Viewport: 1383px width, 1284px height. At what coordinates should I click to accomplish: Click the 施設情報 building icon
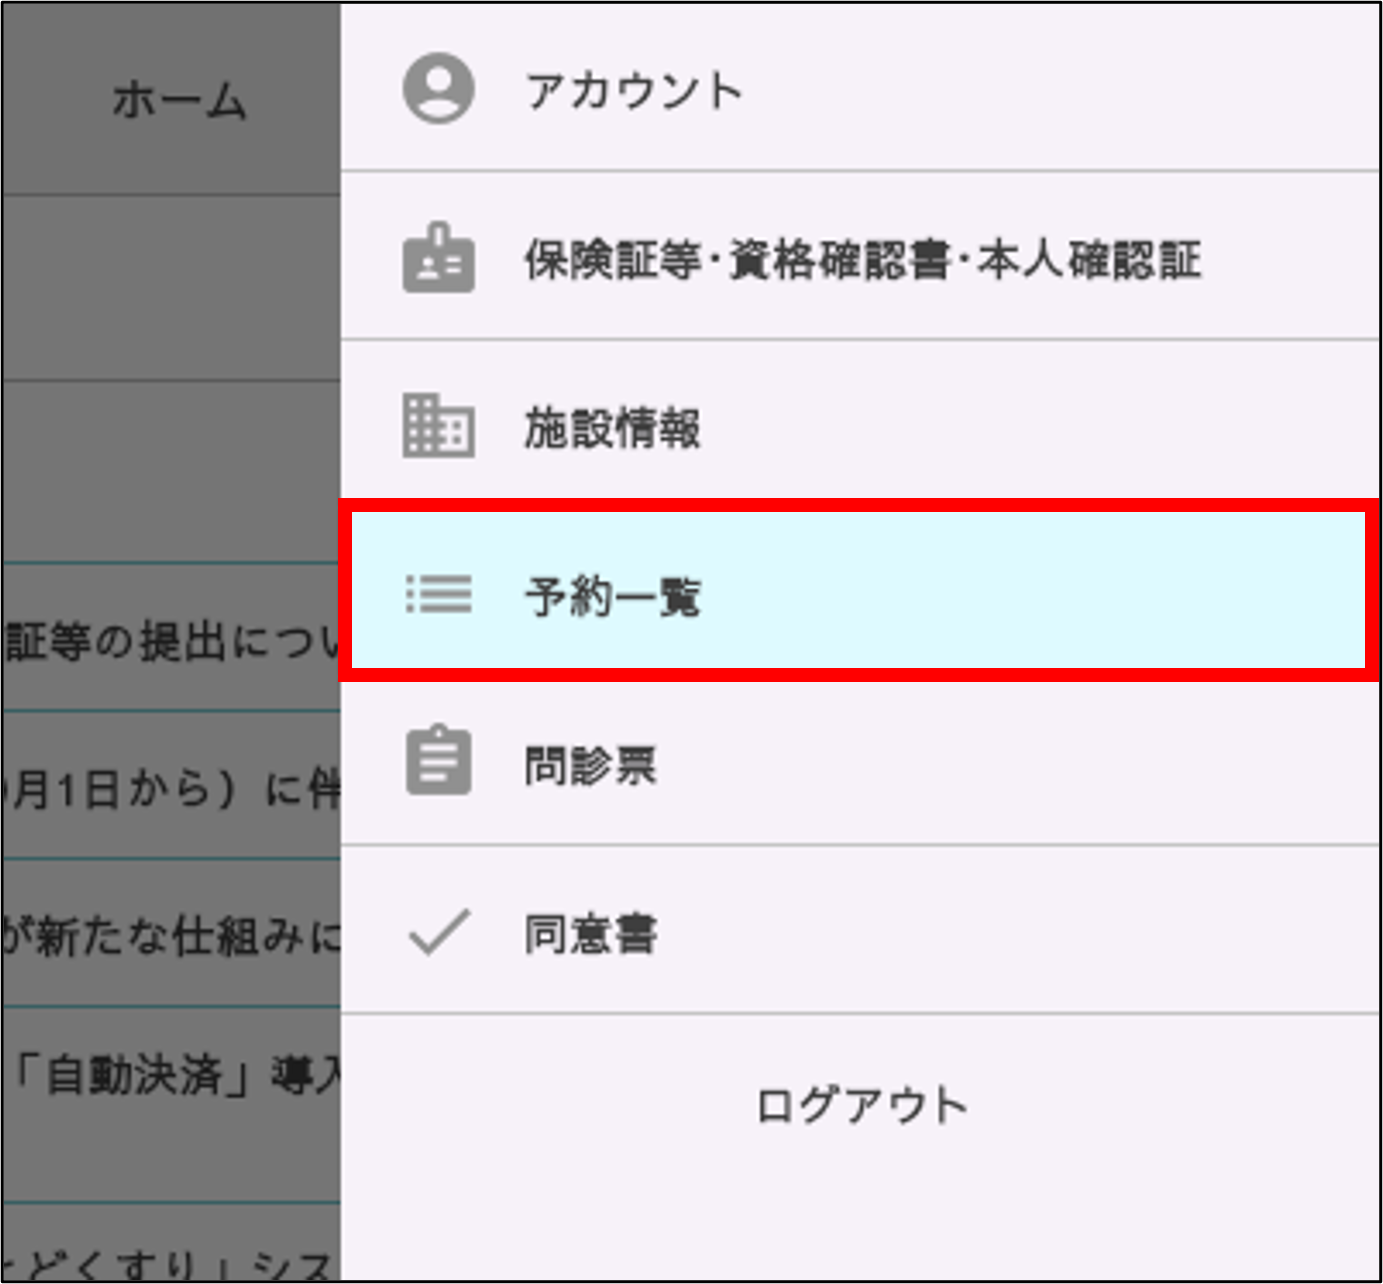point(438,427)
